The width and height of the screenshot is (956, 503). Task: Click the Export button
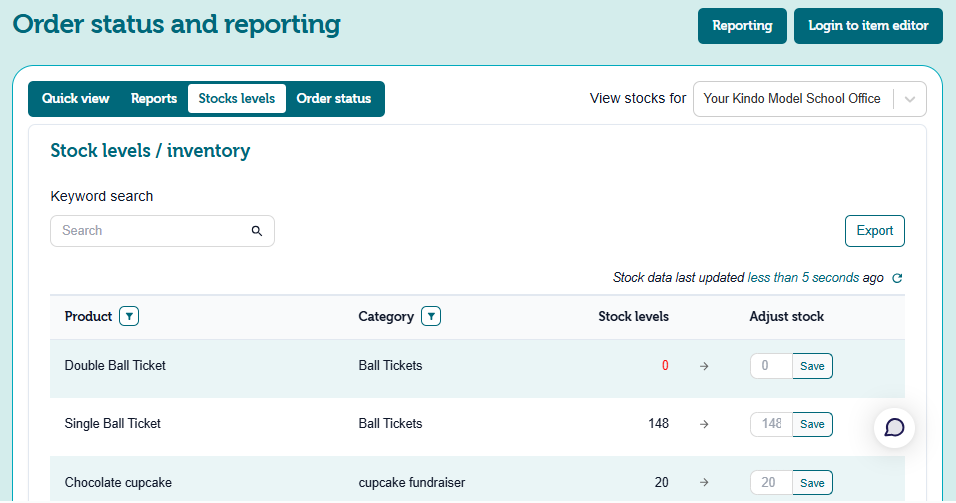click(874, 231)
